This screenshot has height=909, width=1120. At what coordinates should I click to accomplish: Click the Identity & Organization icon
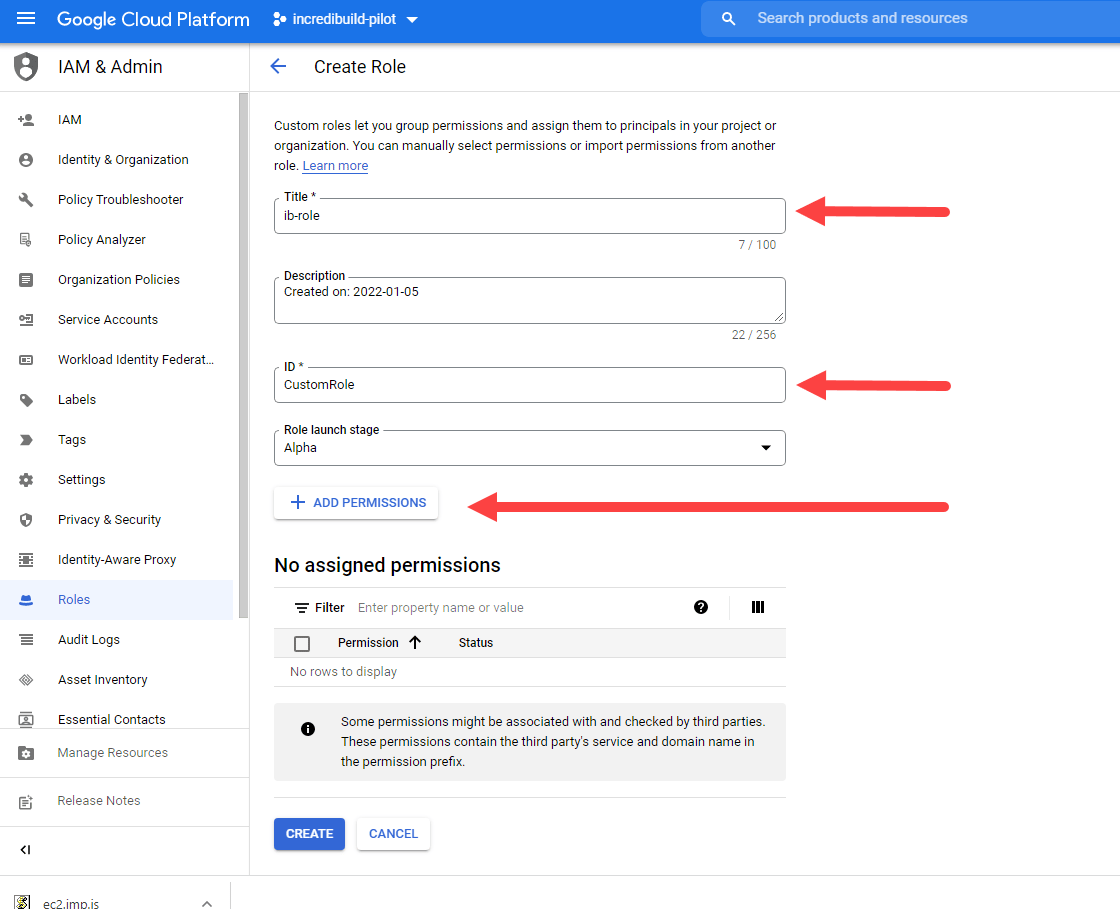[26, 160]
